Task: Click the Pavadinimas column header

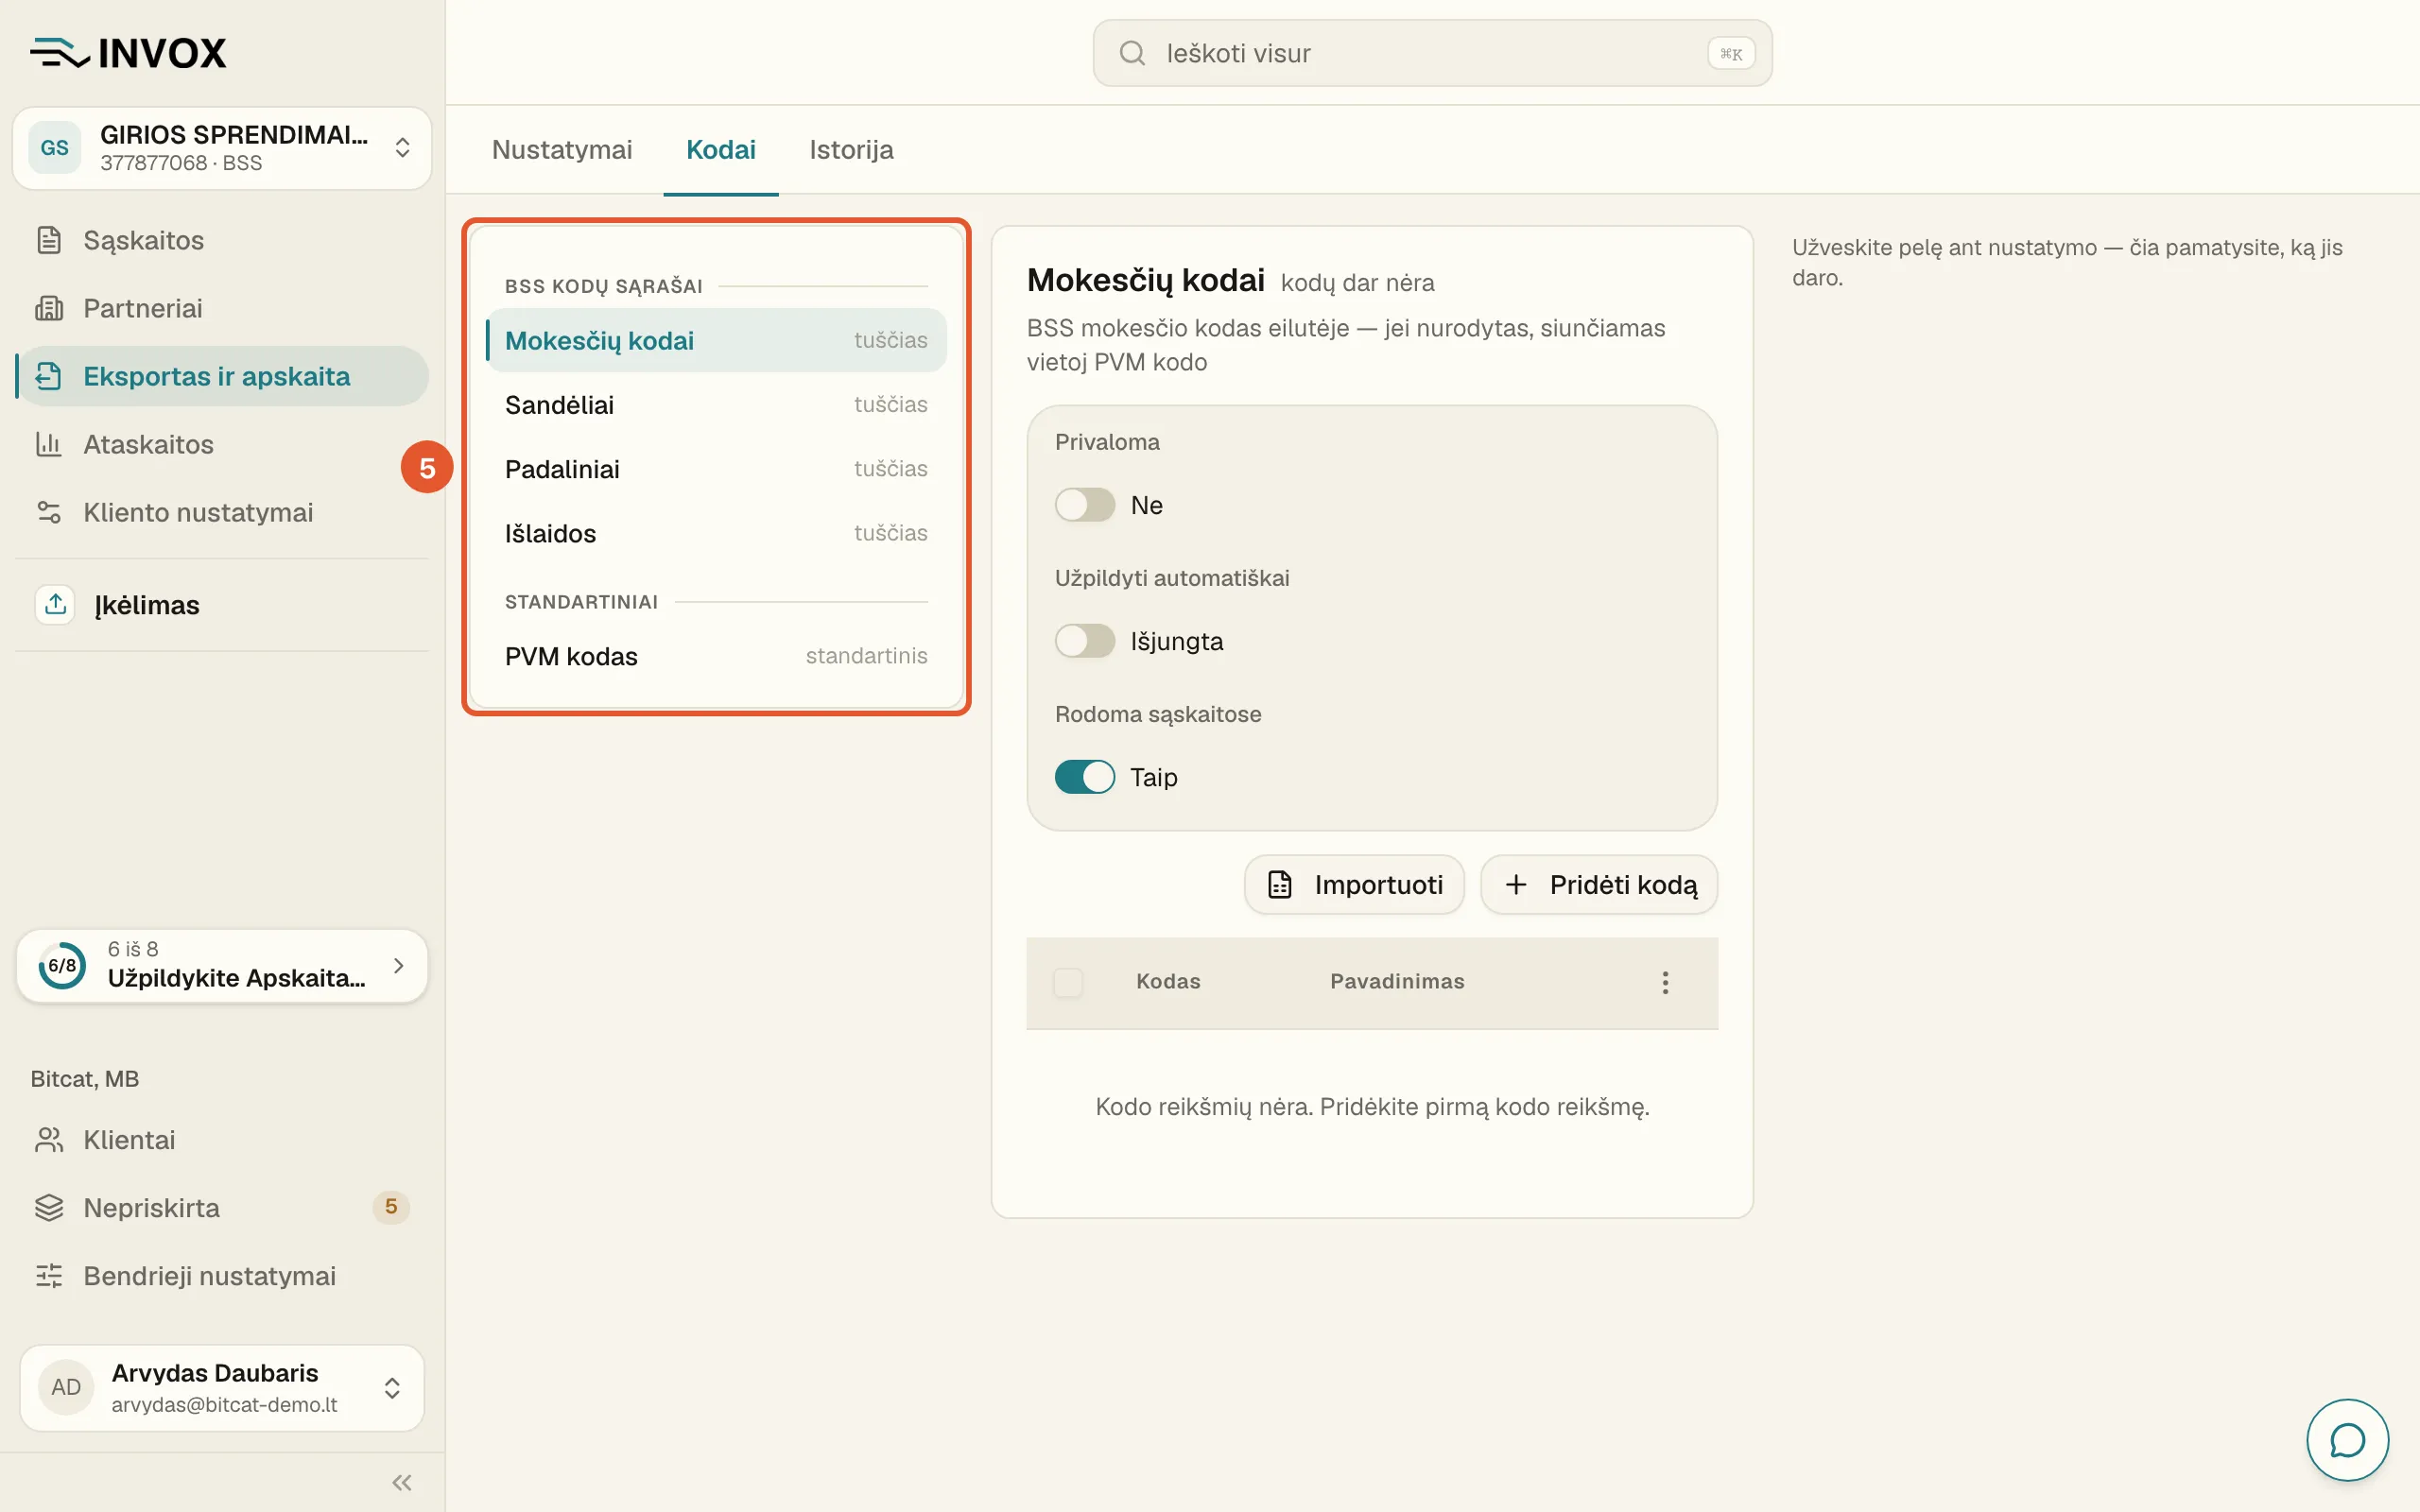Action: pyautogui.click(x=1397, y=982)
